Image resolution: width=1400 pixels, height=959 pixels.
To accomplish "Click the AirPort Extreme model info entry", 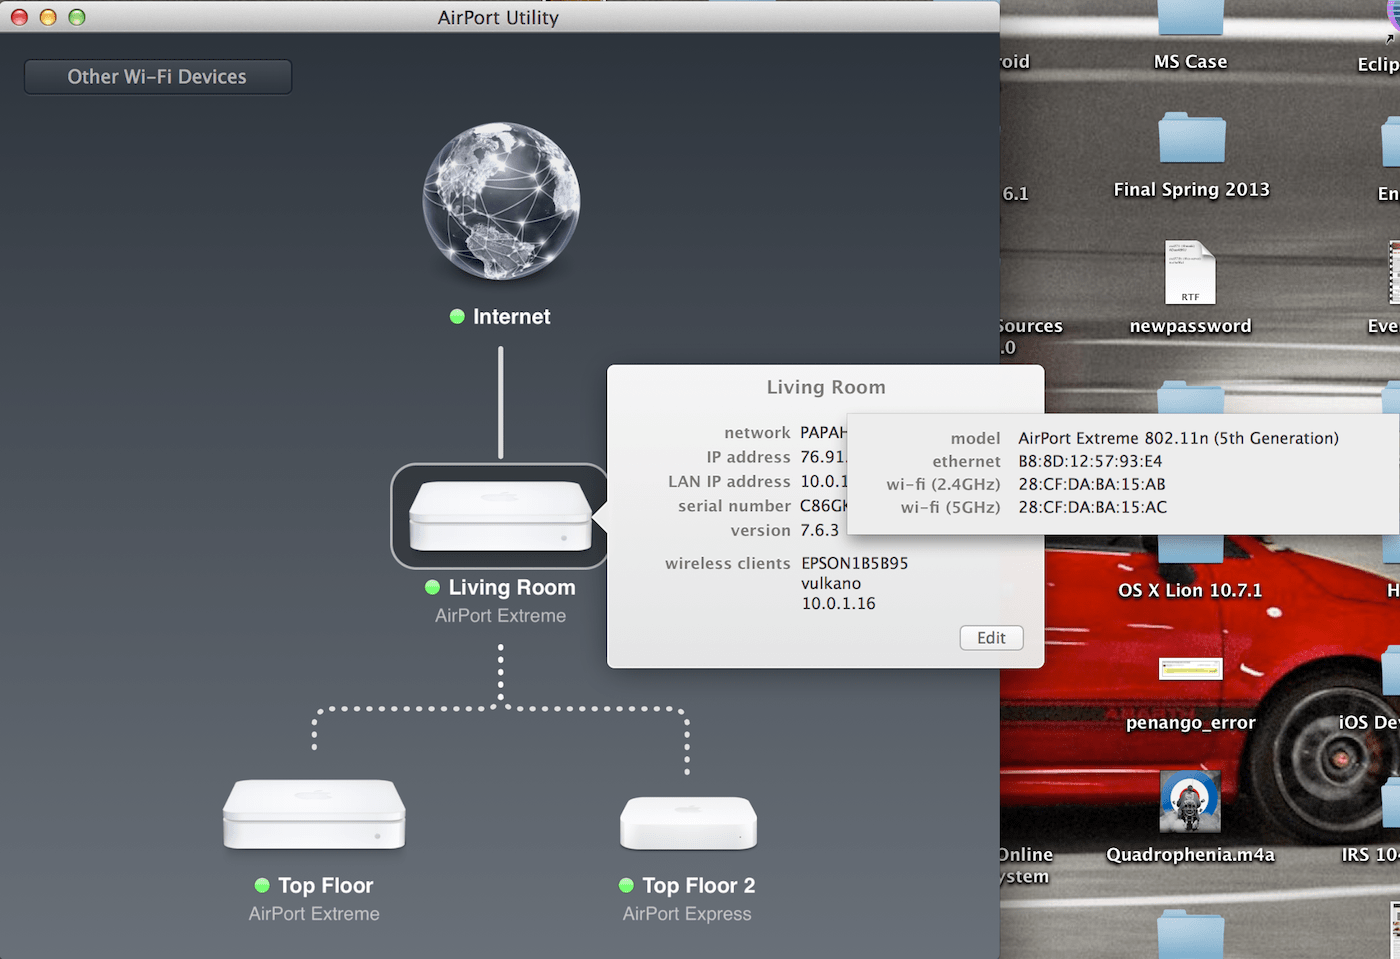I will tap(1178, 437).
